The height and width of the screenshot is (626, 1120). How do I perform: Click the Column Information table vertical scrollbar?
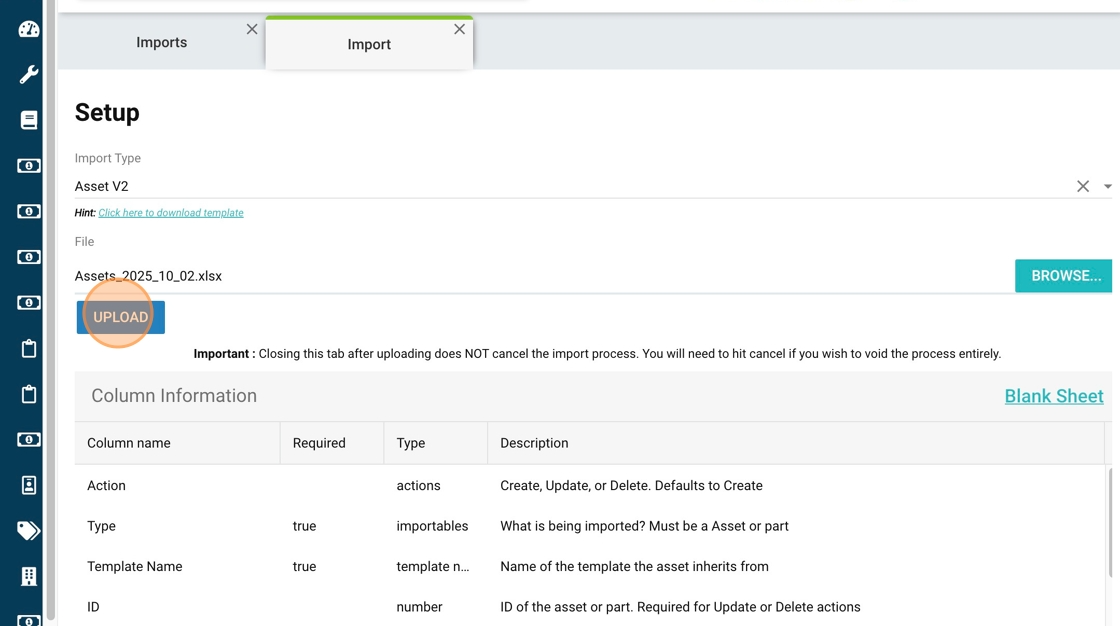click(1109, 520)
